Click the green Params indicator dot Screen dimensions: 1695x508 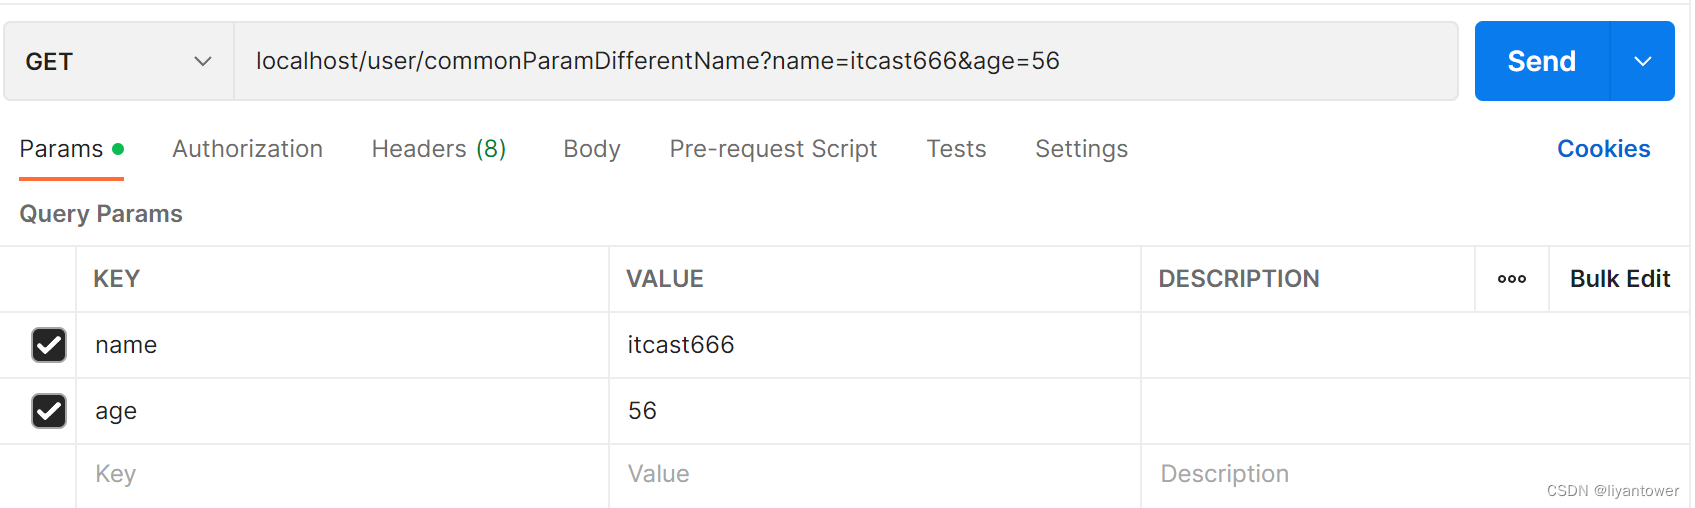(x=118, y=149)
